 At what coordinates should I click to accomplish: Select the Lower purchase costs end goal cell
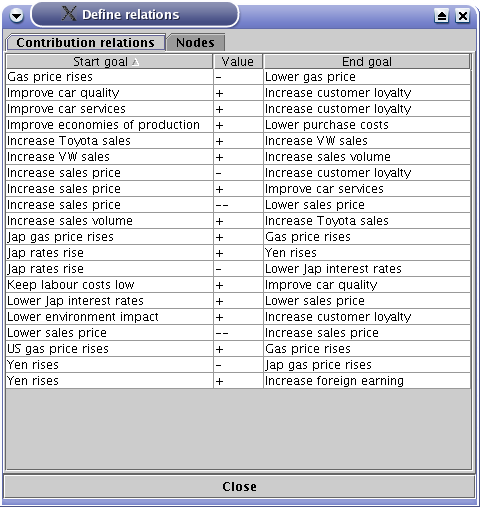[367, 125]
